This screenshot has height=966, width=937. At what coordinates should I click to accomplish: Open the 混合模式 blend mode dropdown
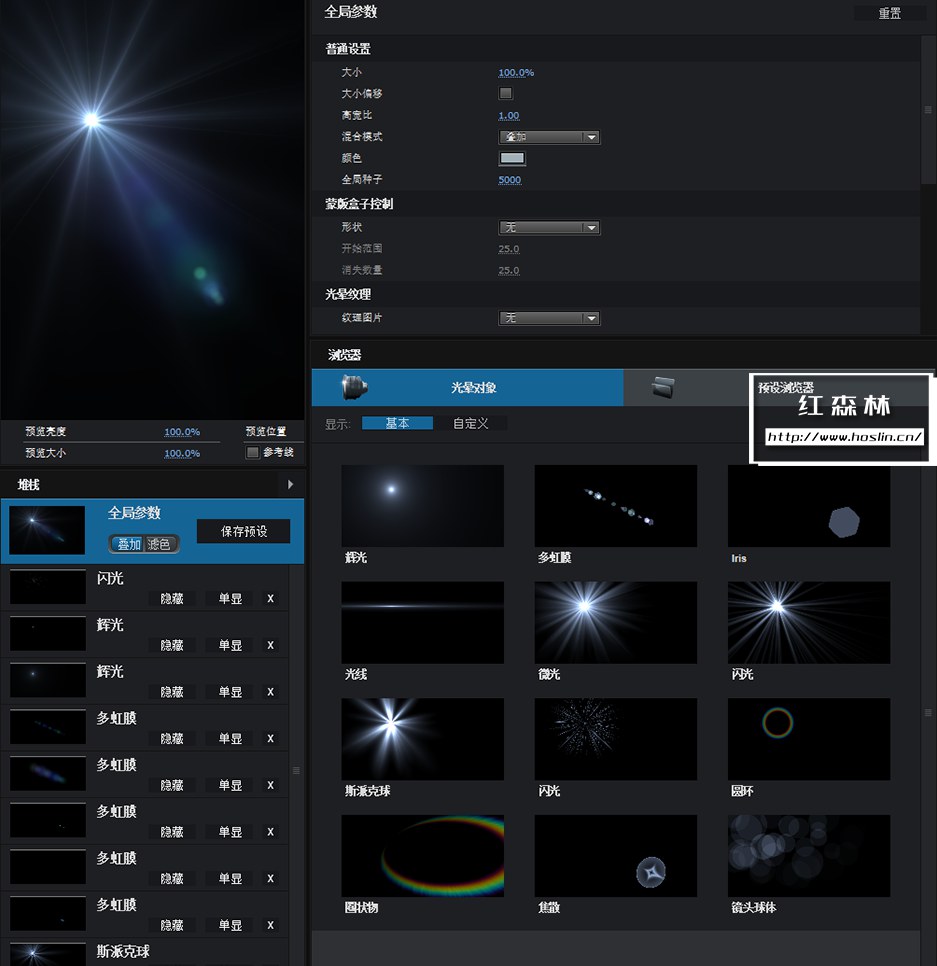(548, 136)
